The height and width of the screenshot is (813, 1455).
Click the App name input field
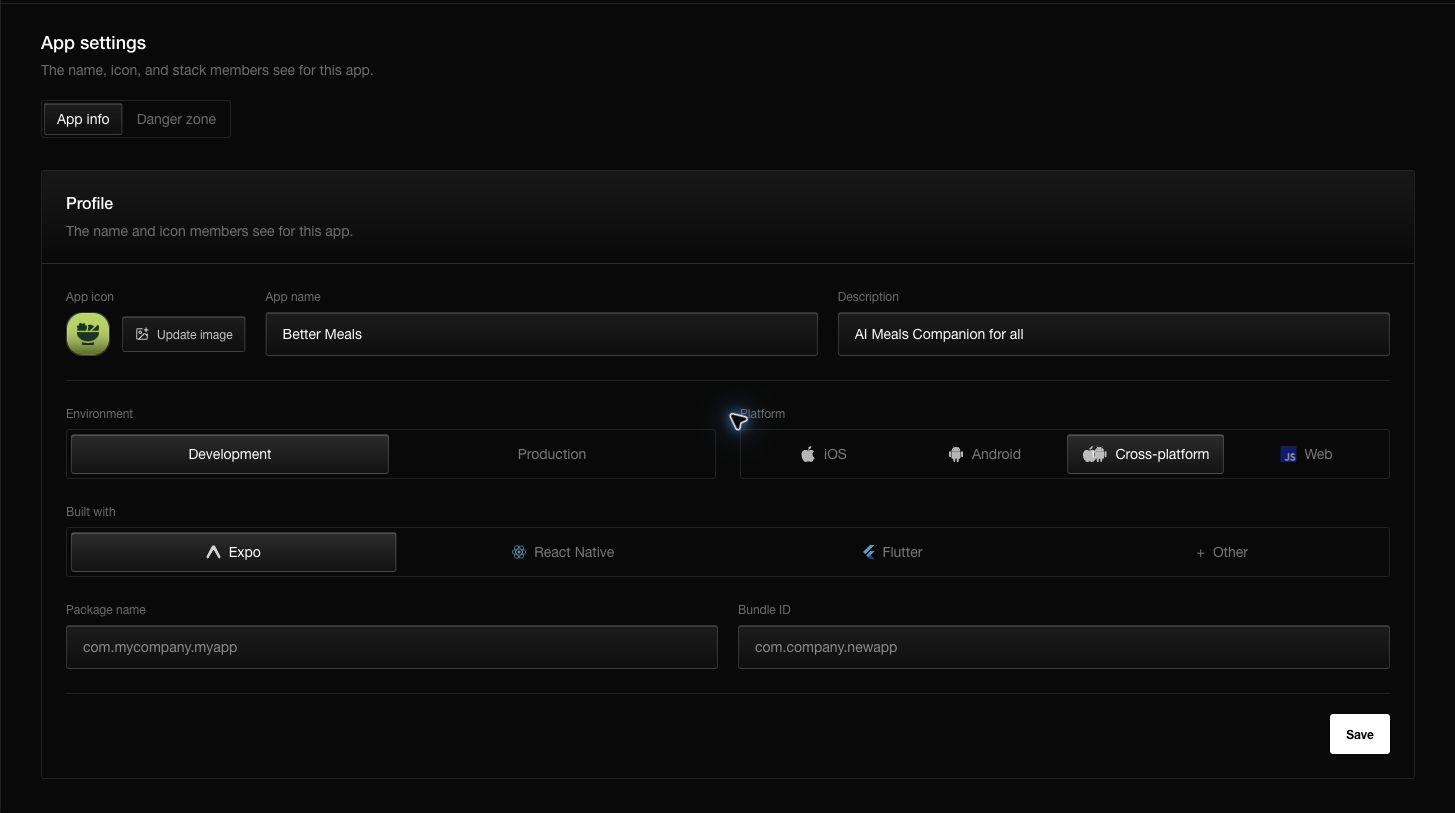[x=541, y=334]
